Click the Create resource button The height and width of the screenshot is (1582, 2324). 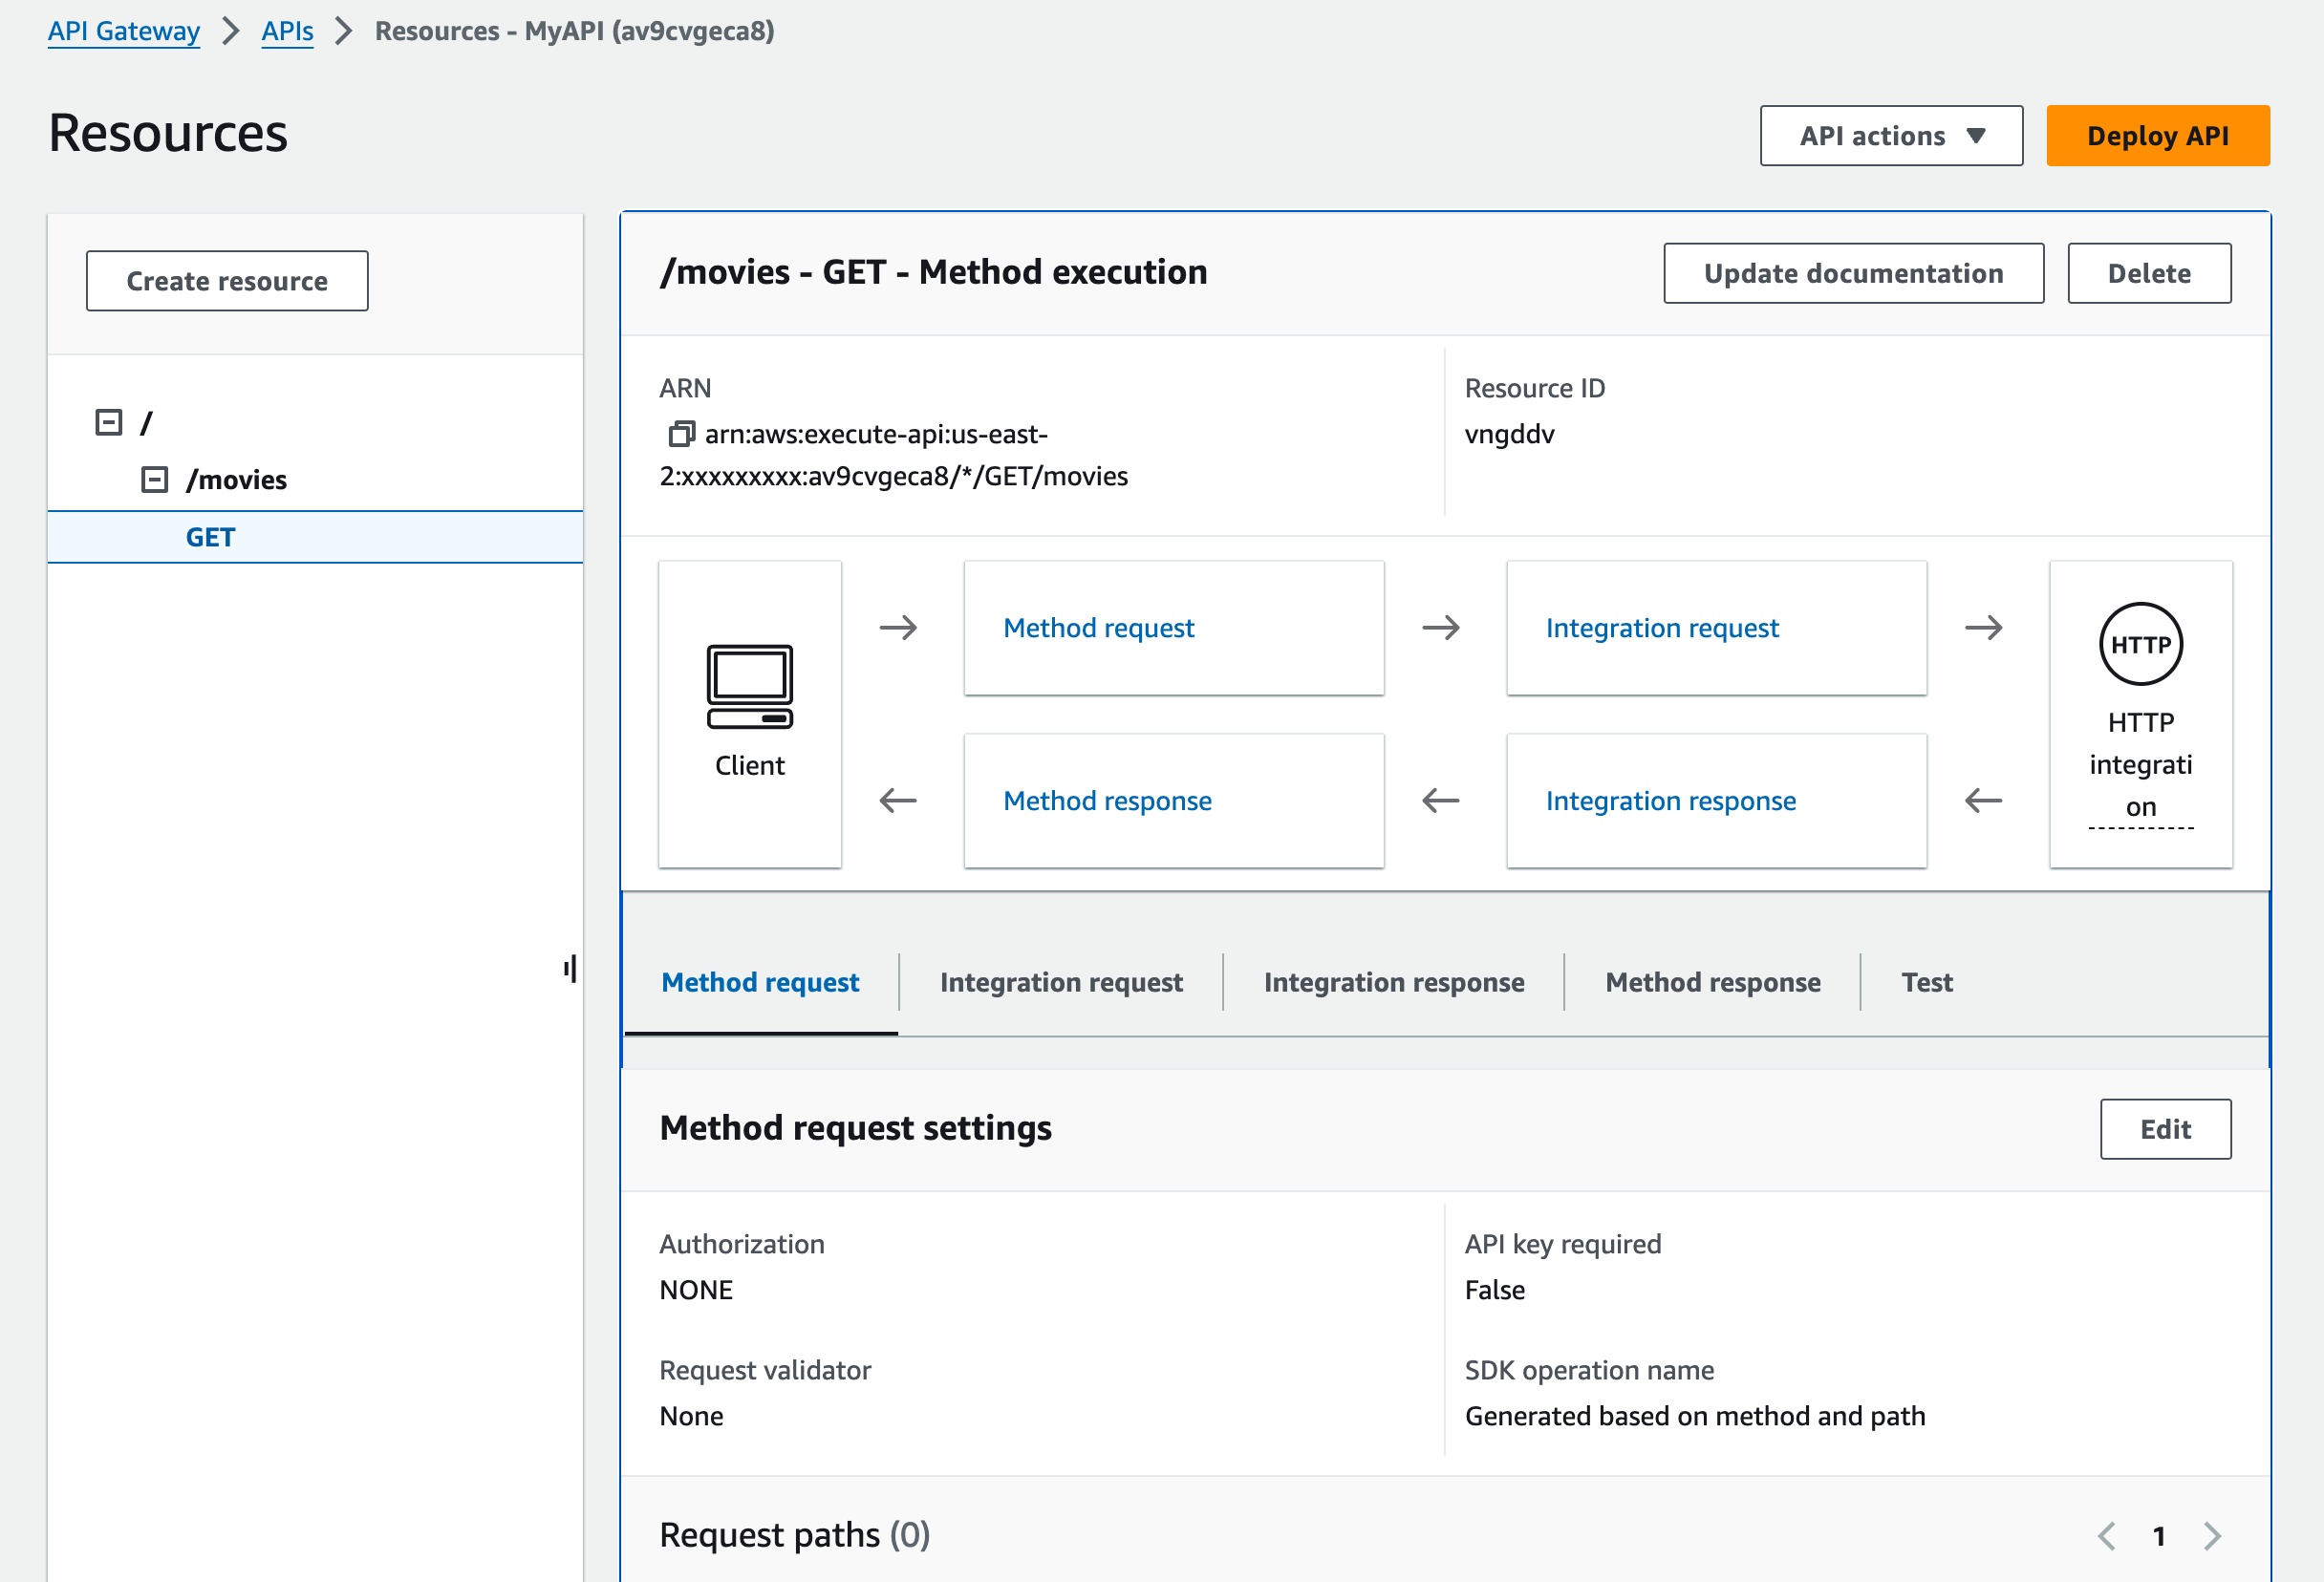(227, 281)
